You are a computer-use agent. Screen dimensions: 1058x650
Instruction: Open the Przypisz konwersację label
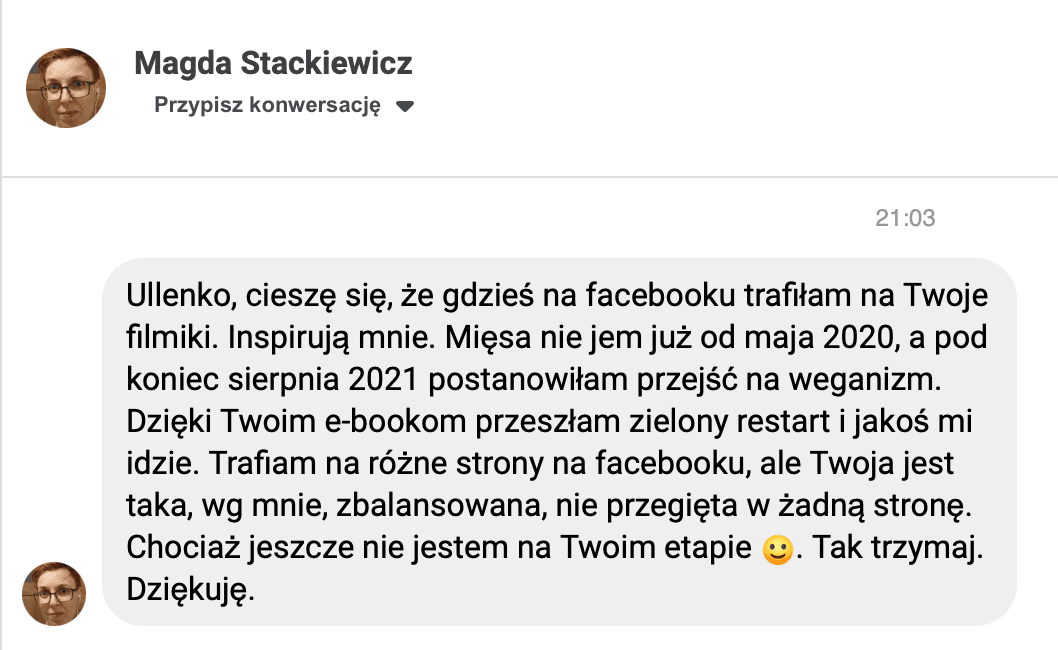267,105
